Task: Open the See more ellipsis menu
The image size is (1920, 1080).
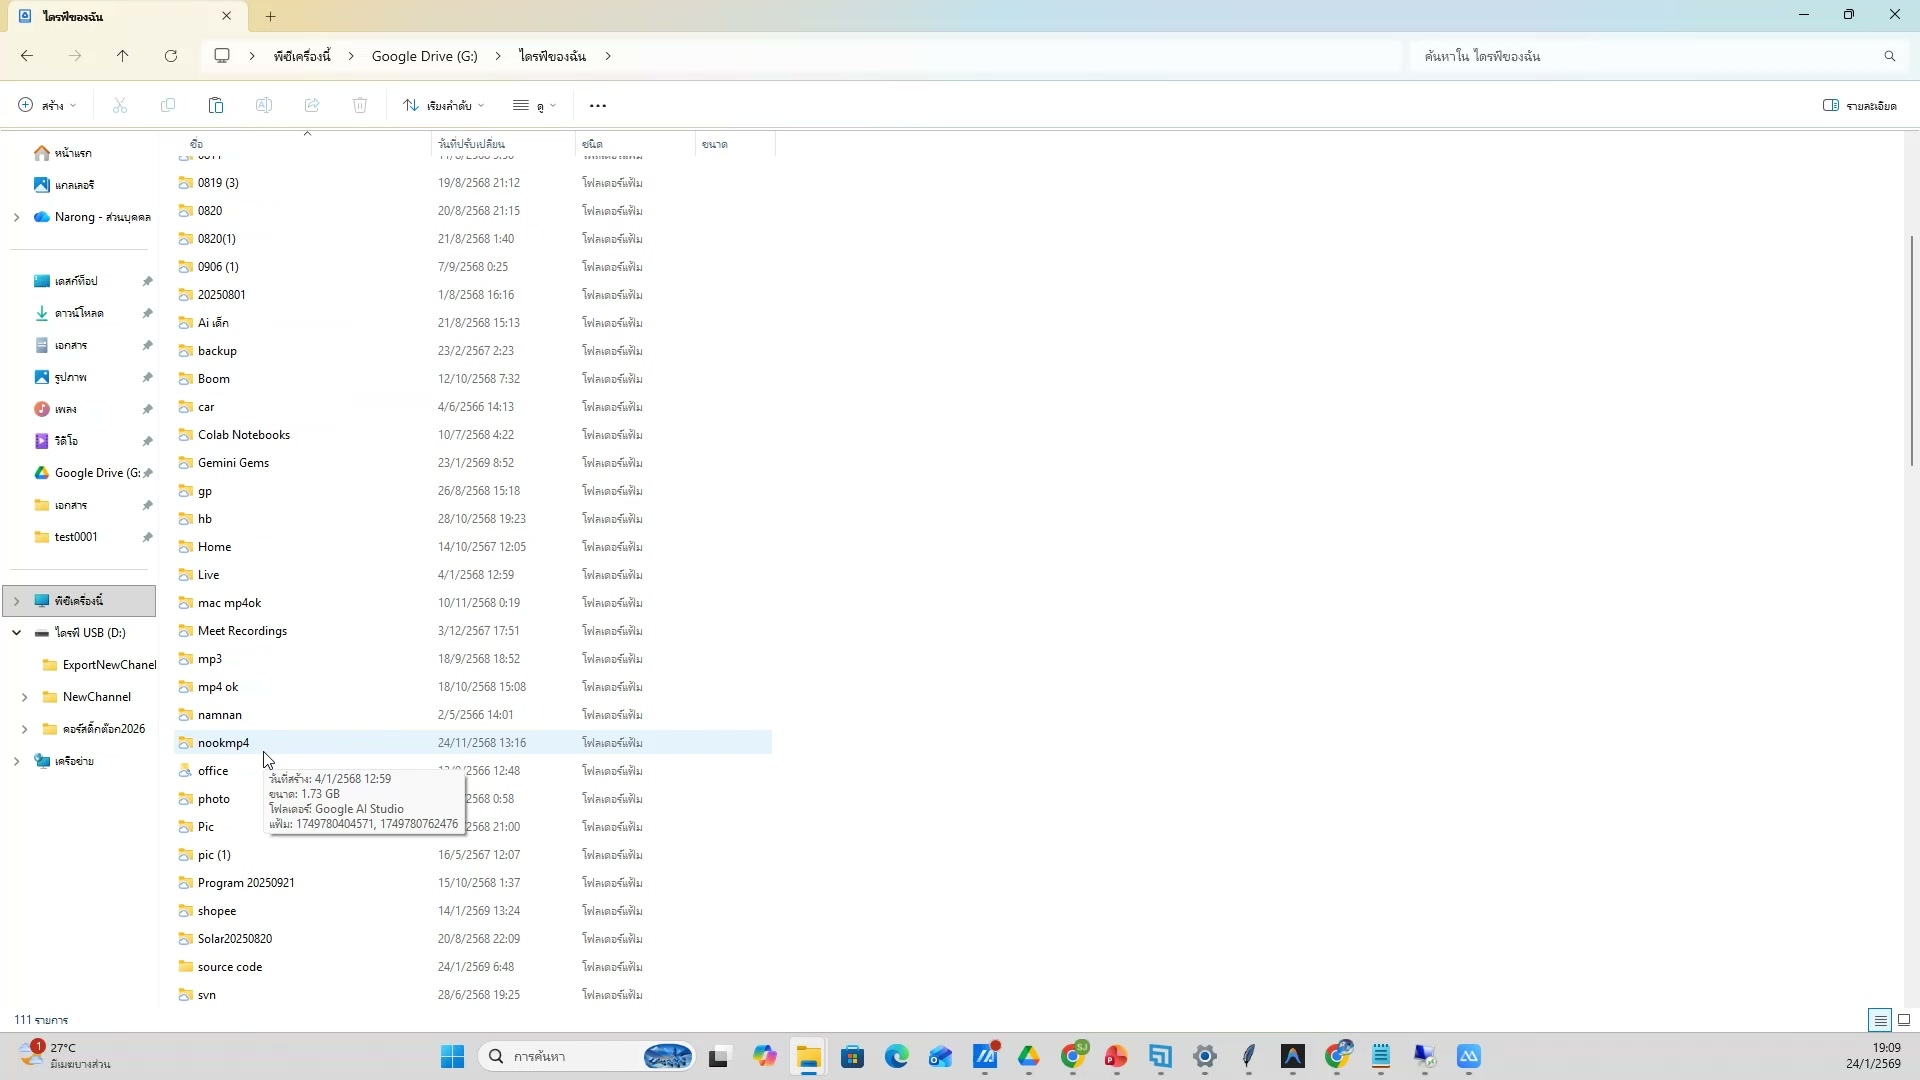Action: point(597,105)
